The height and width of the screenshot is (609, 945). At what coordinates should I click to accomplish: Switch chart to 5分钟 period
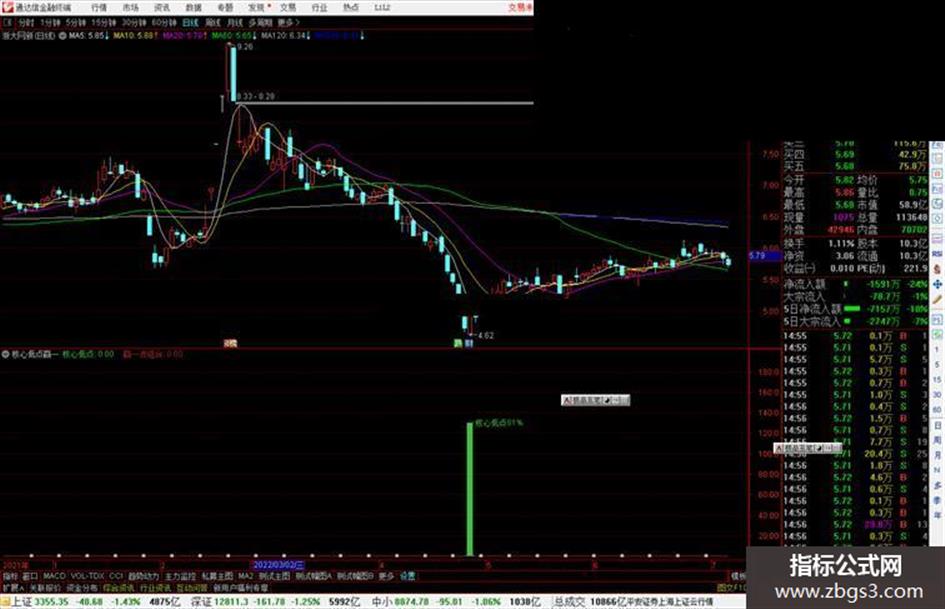[76, 22]
